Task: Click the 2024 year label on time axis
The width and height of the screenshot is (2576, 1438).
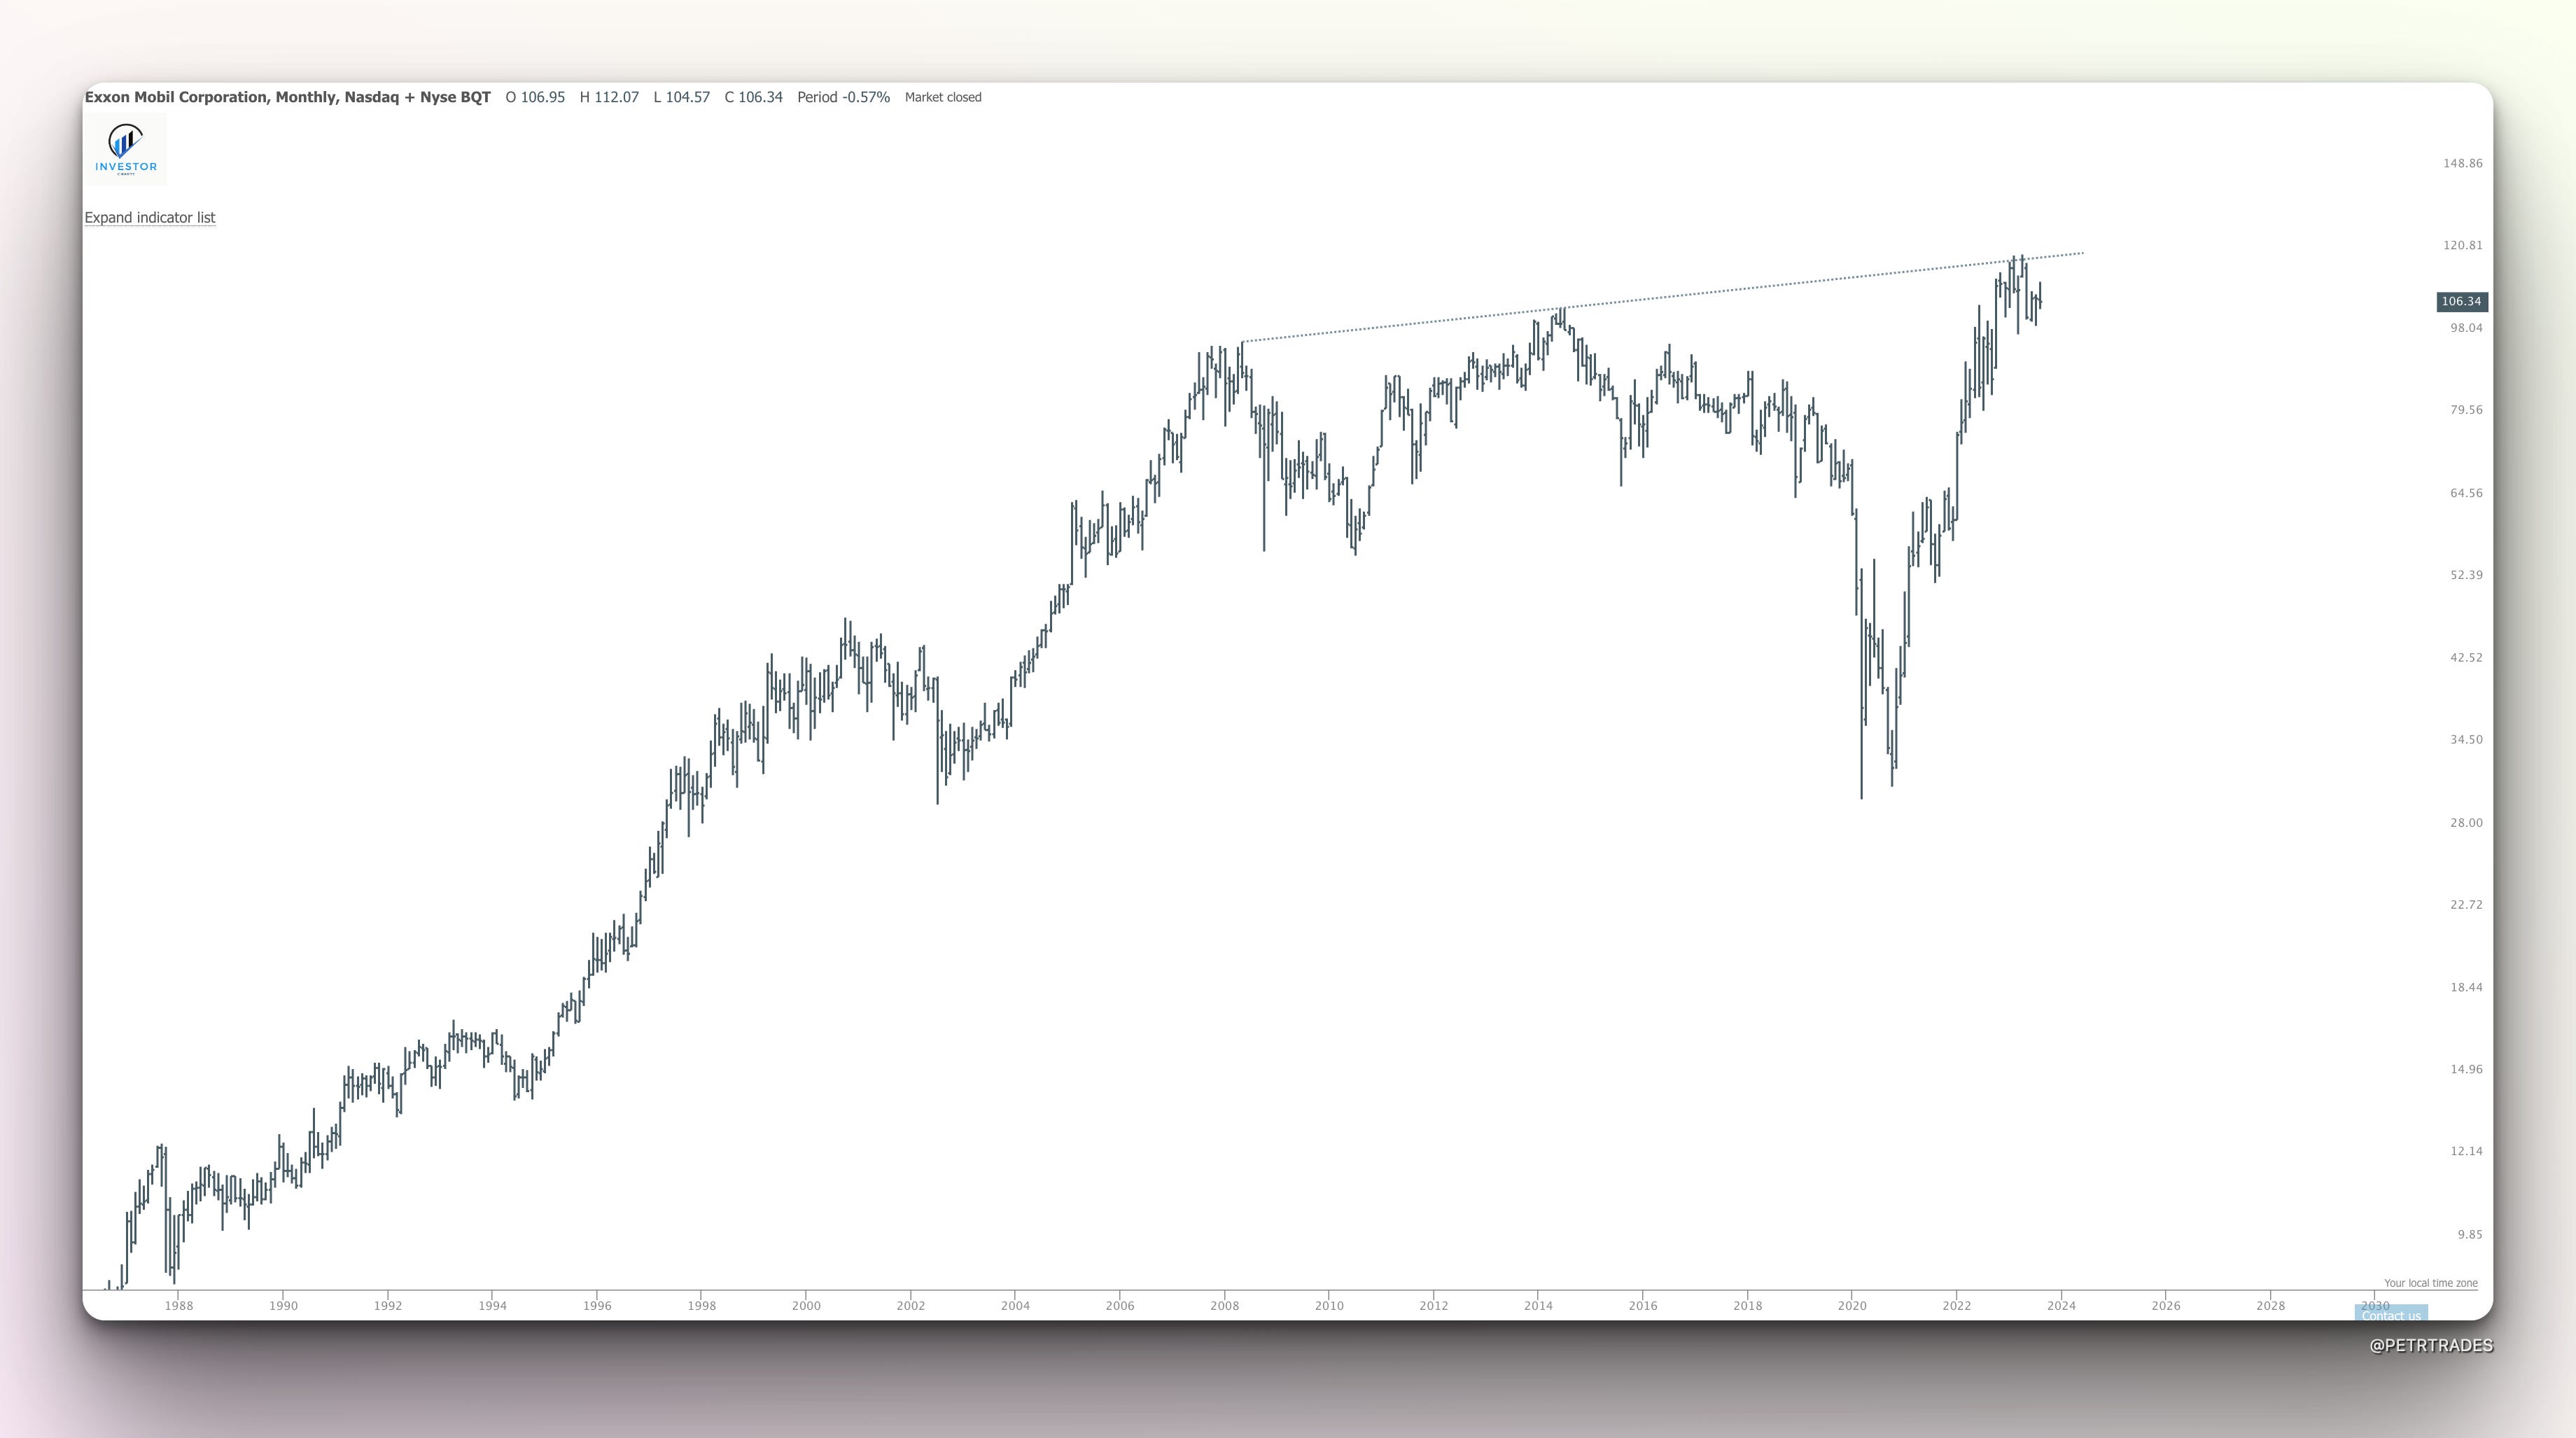Action: [2061, 1305]
